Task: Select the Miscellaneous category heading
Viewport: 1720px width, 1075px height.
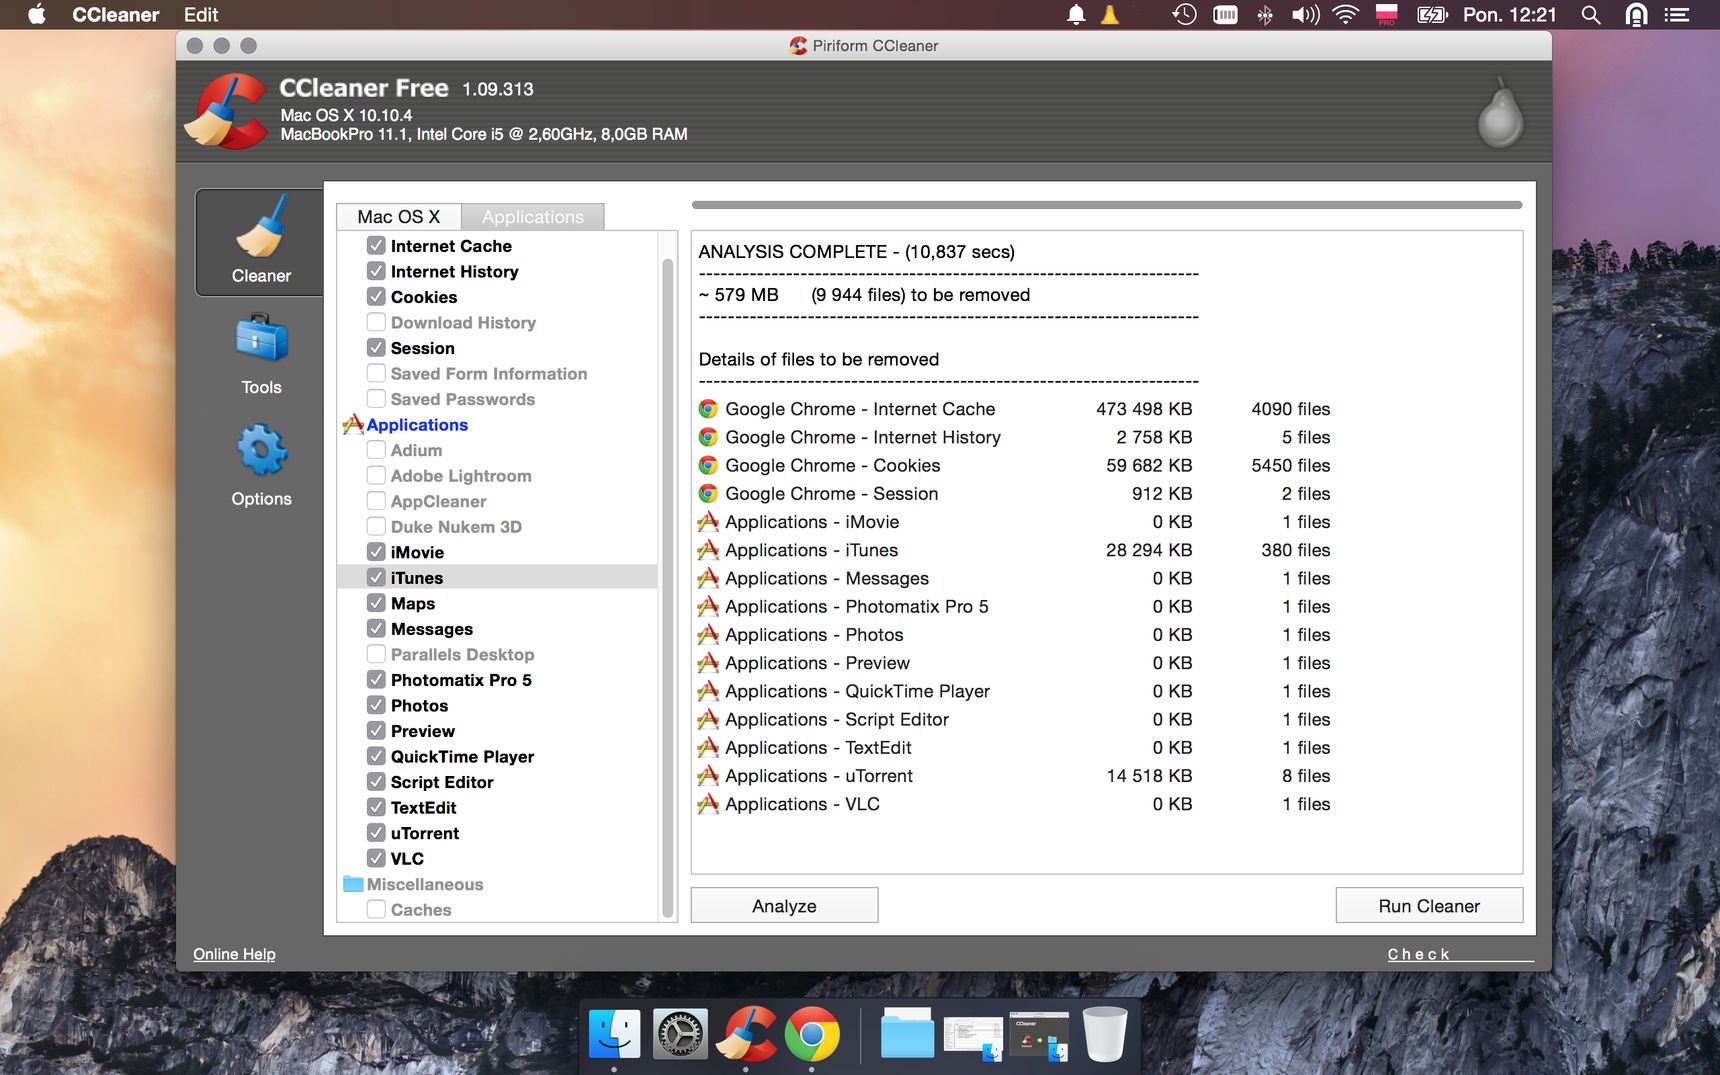Action: [425, 884]
